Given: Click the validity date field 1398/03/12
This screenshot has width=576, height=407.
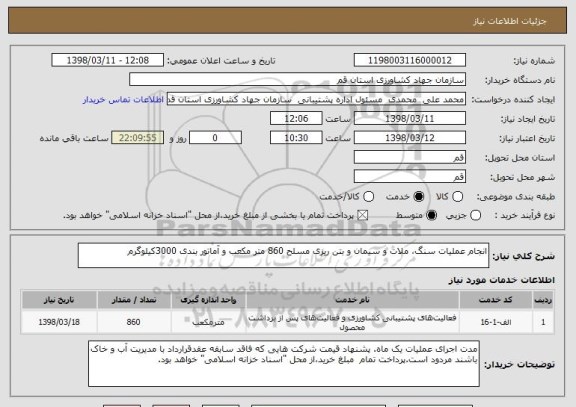Looking at the screenshot, I should [410, 138].
